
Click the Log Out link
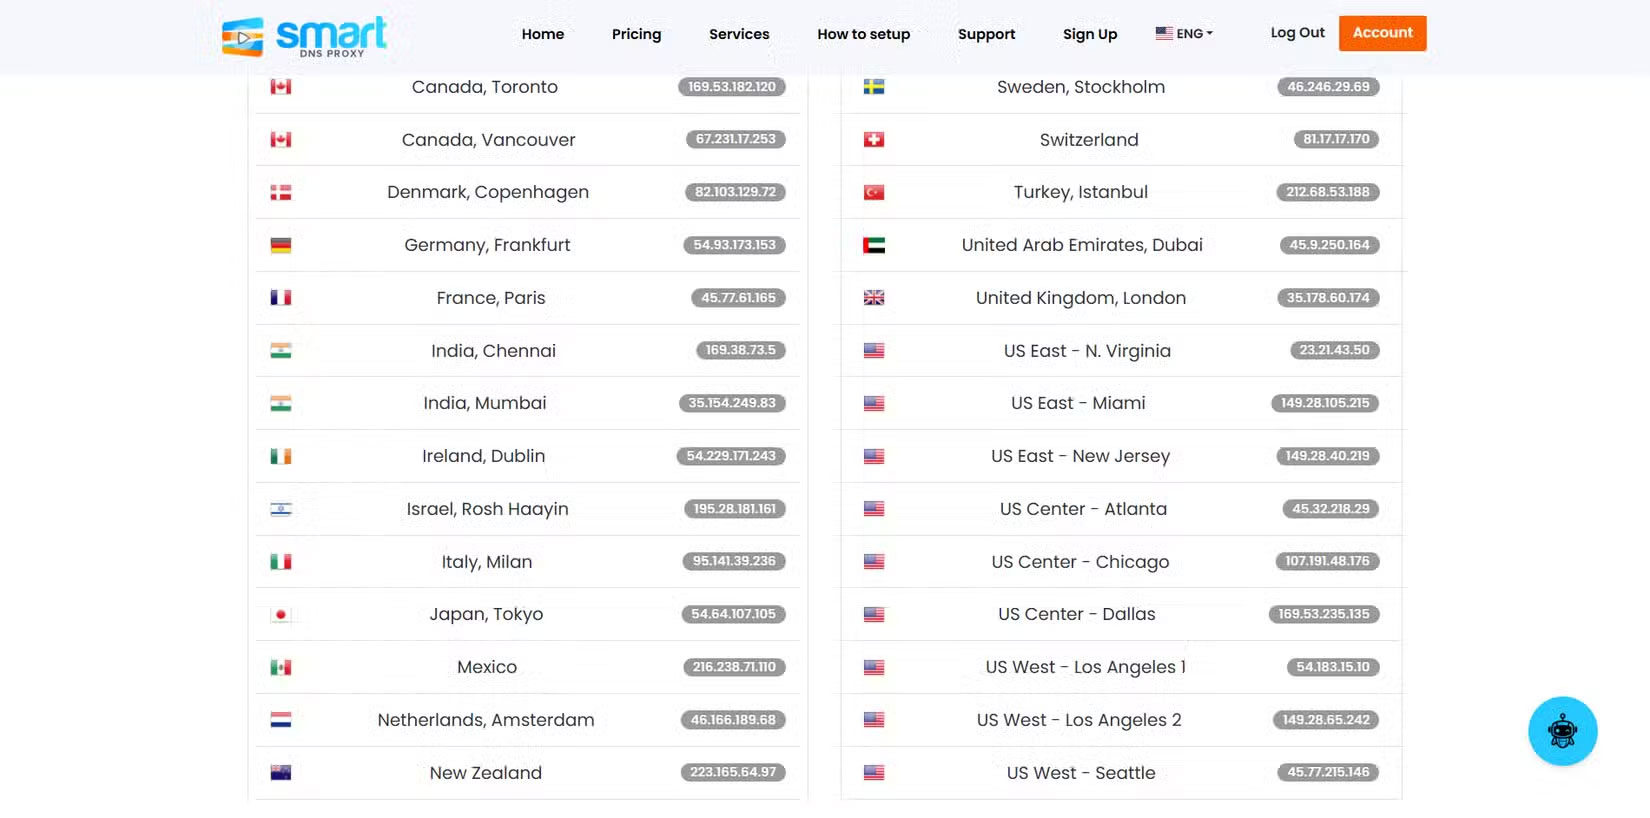[1297, 33]
